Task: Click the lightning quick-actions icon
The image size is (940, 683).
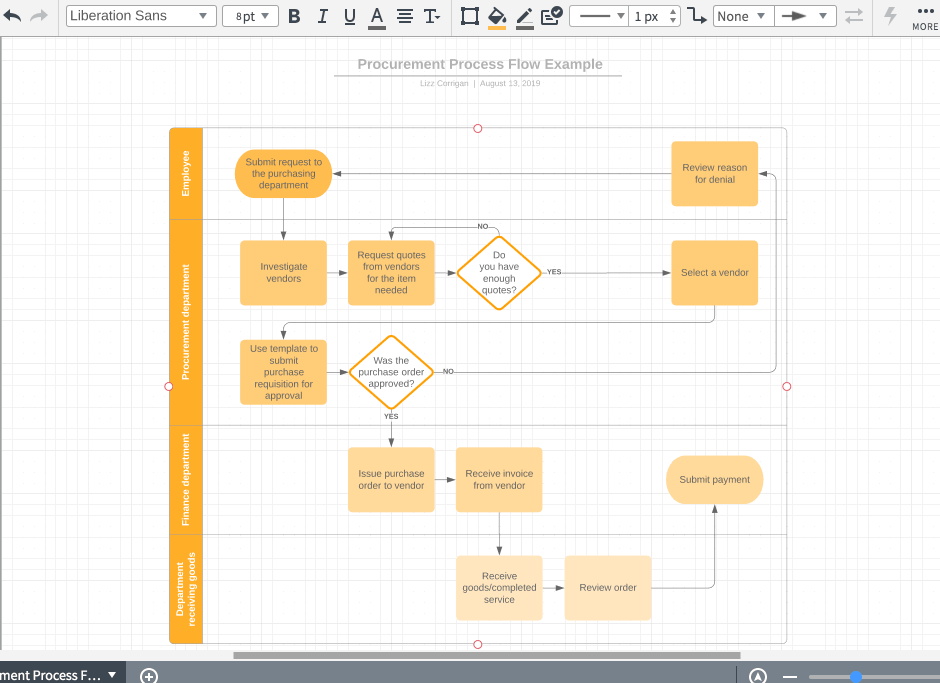Action: tap(889, 14)
